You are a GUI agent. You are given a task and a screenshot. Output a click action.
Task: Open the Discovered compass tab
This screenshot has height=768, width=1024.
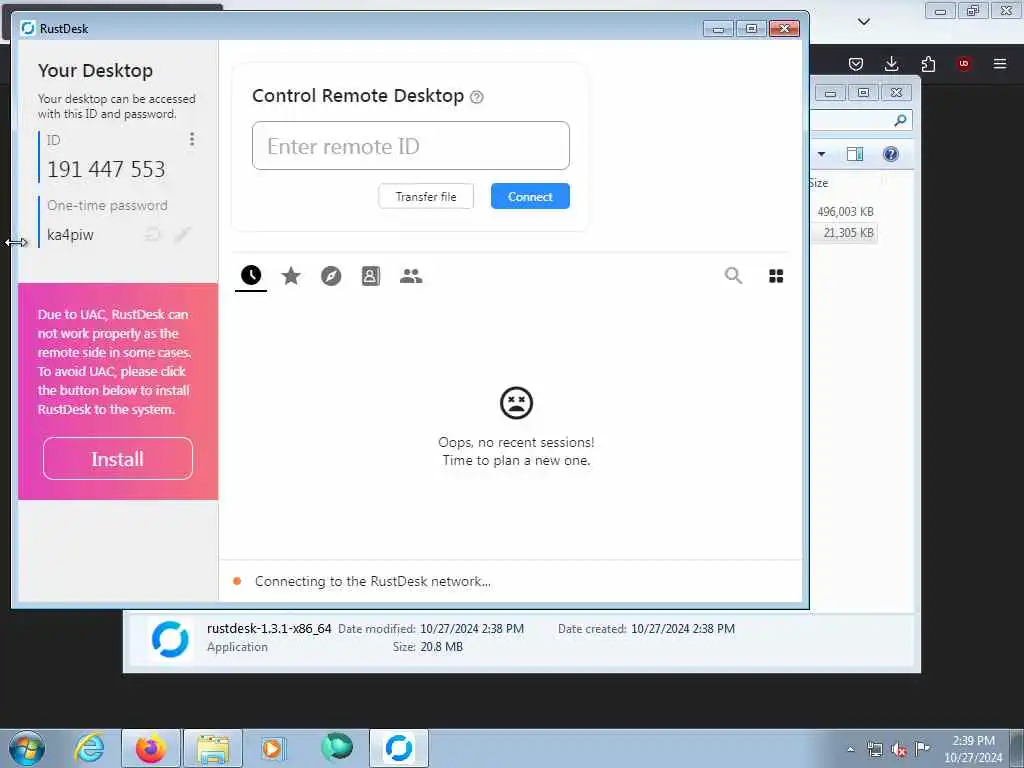tap(331, 276)
